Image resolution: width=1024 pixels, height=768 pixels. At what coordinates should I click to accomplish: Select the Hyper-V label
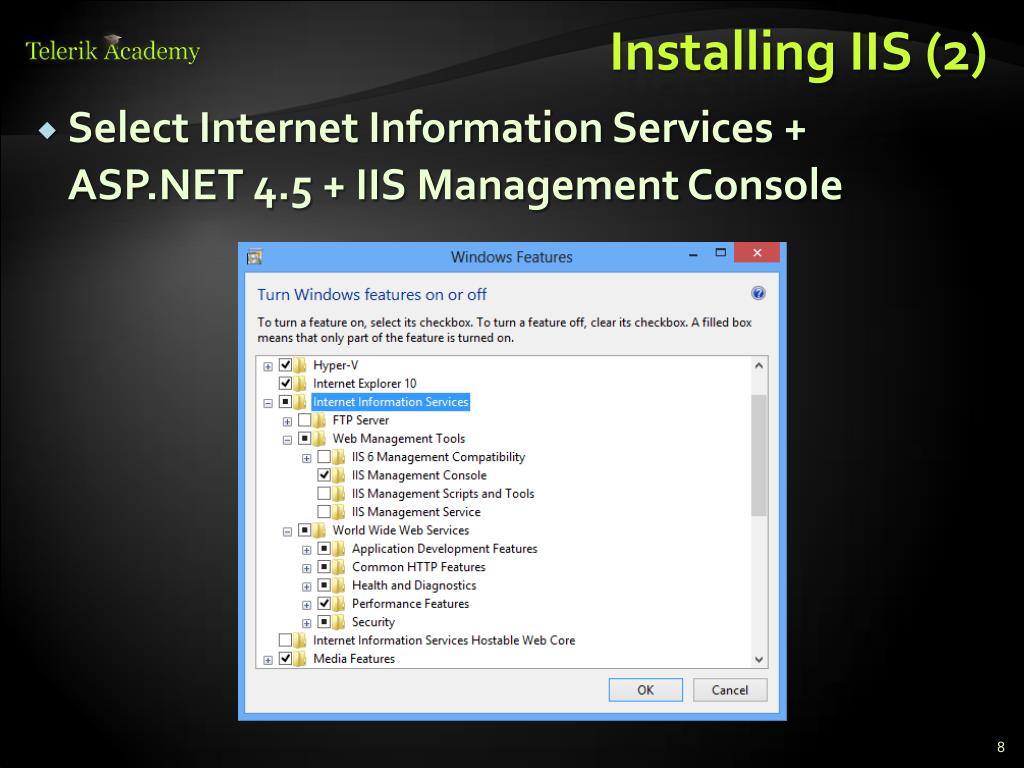(x=336, y=365)
